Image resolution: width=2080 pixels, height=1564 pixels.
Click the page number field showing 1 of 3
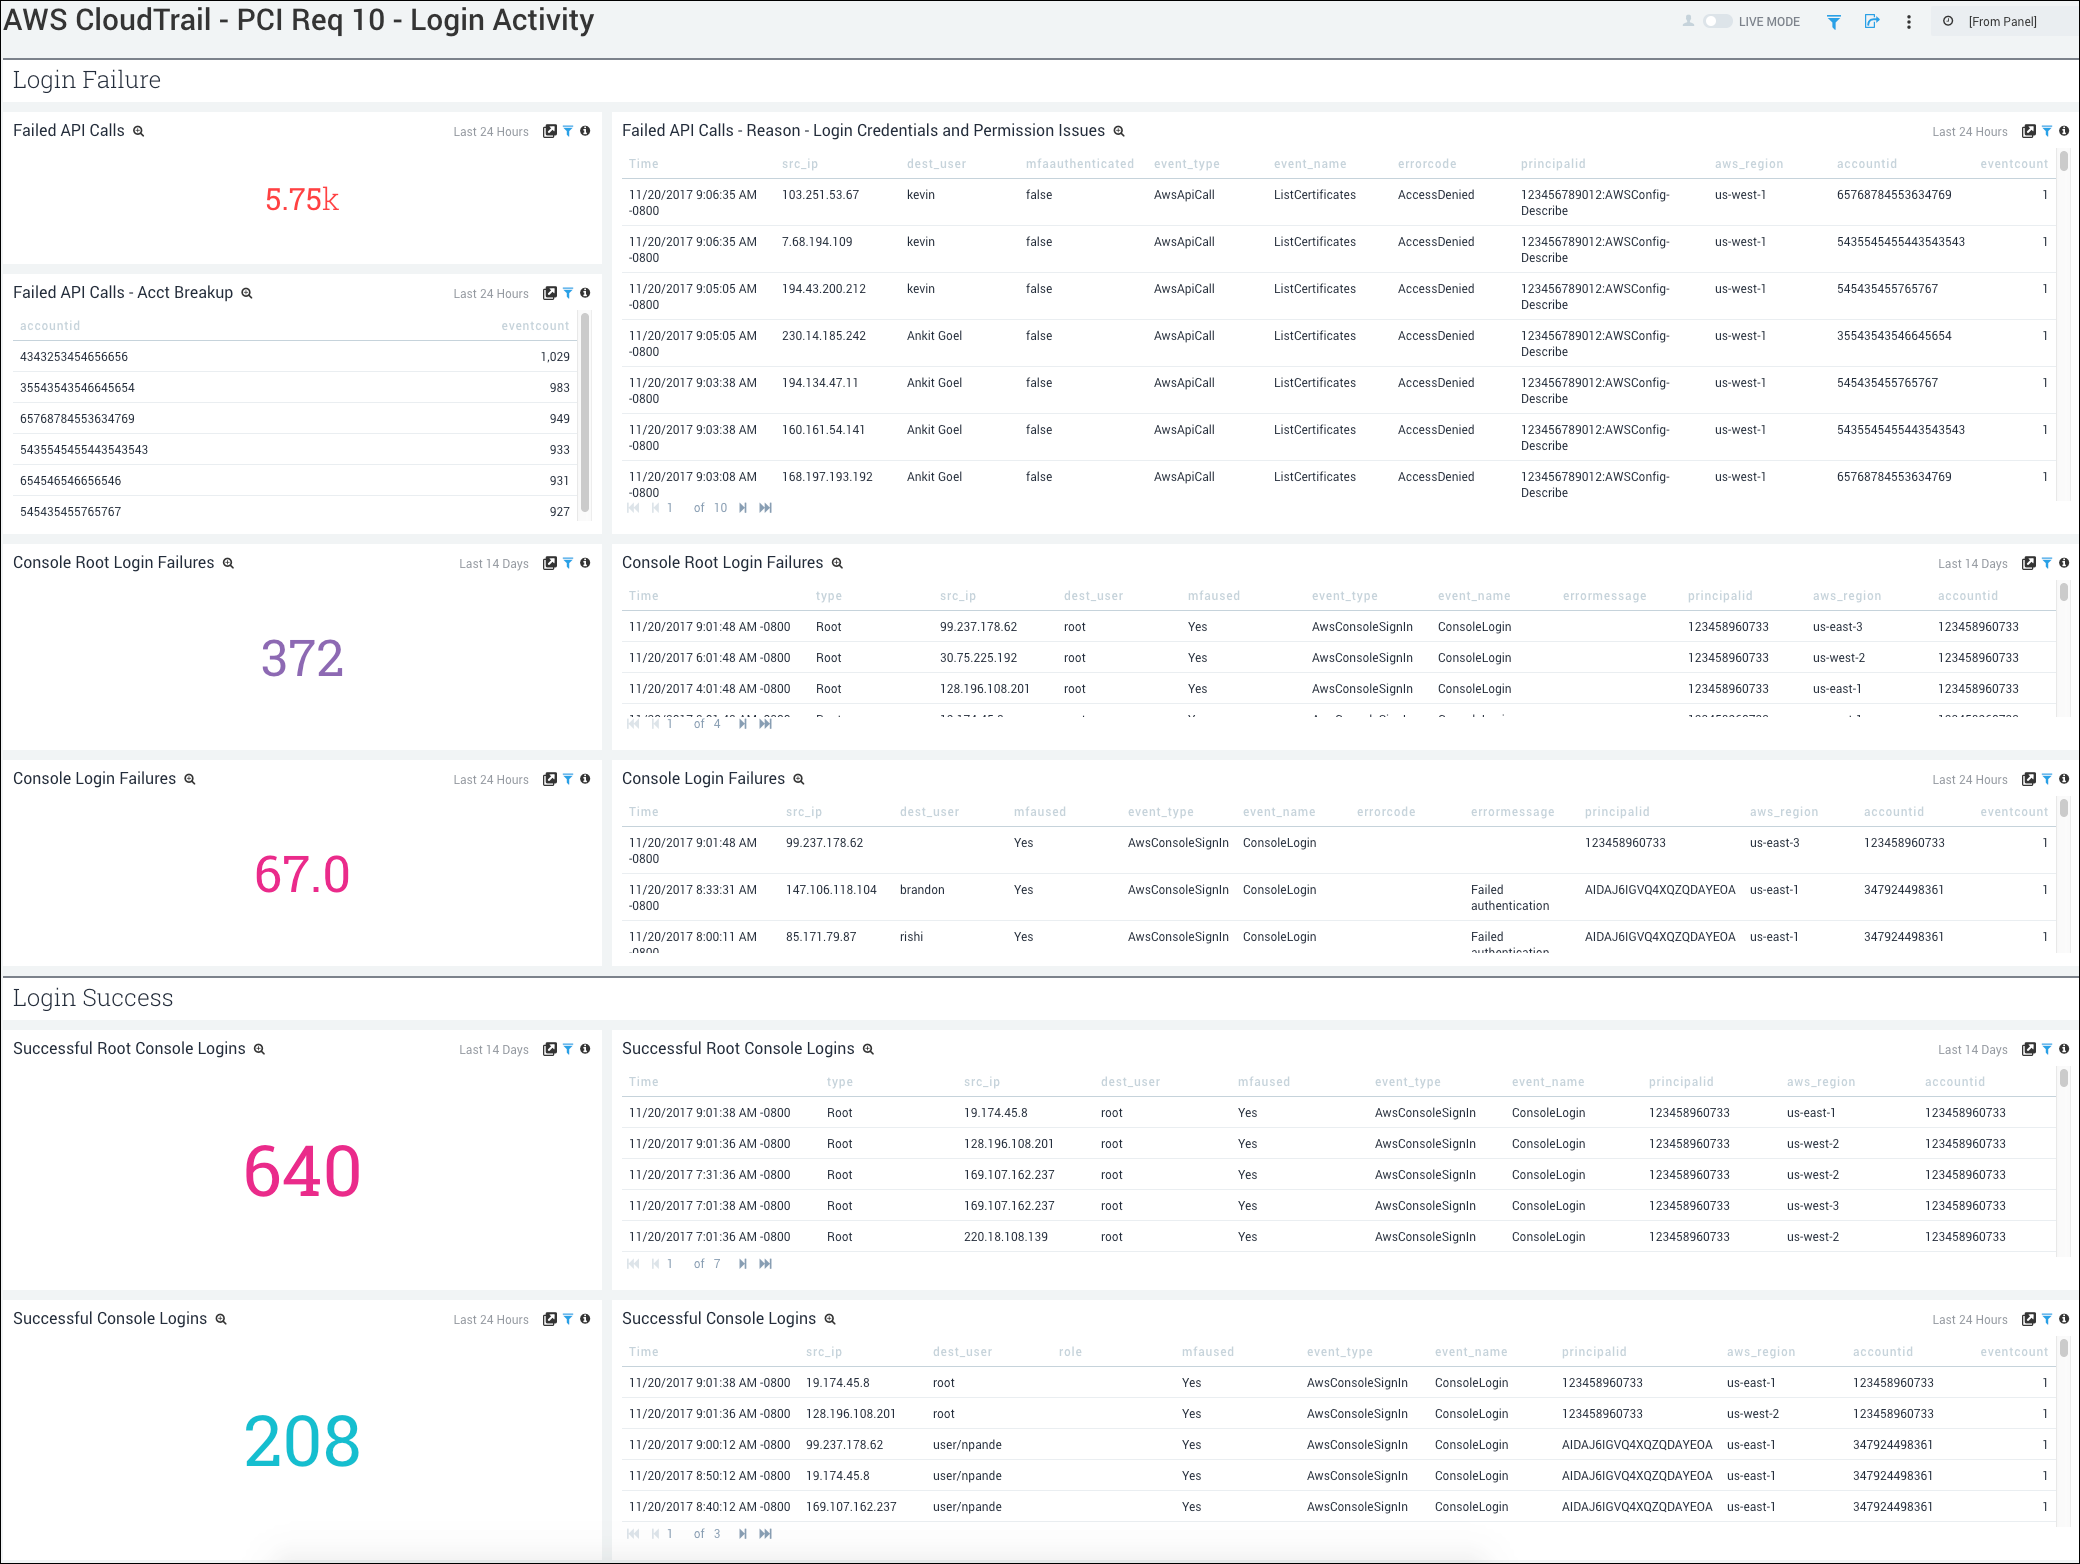coord(669,1533)
